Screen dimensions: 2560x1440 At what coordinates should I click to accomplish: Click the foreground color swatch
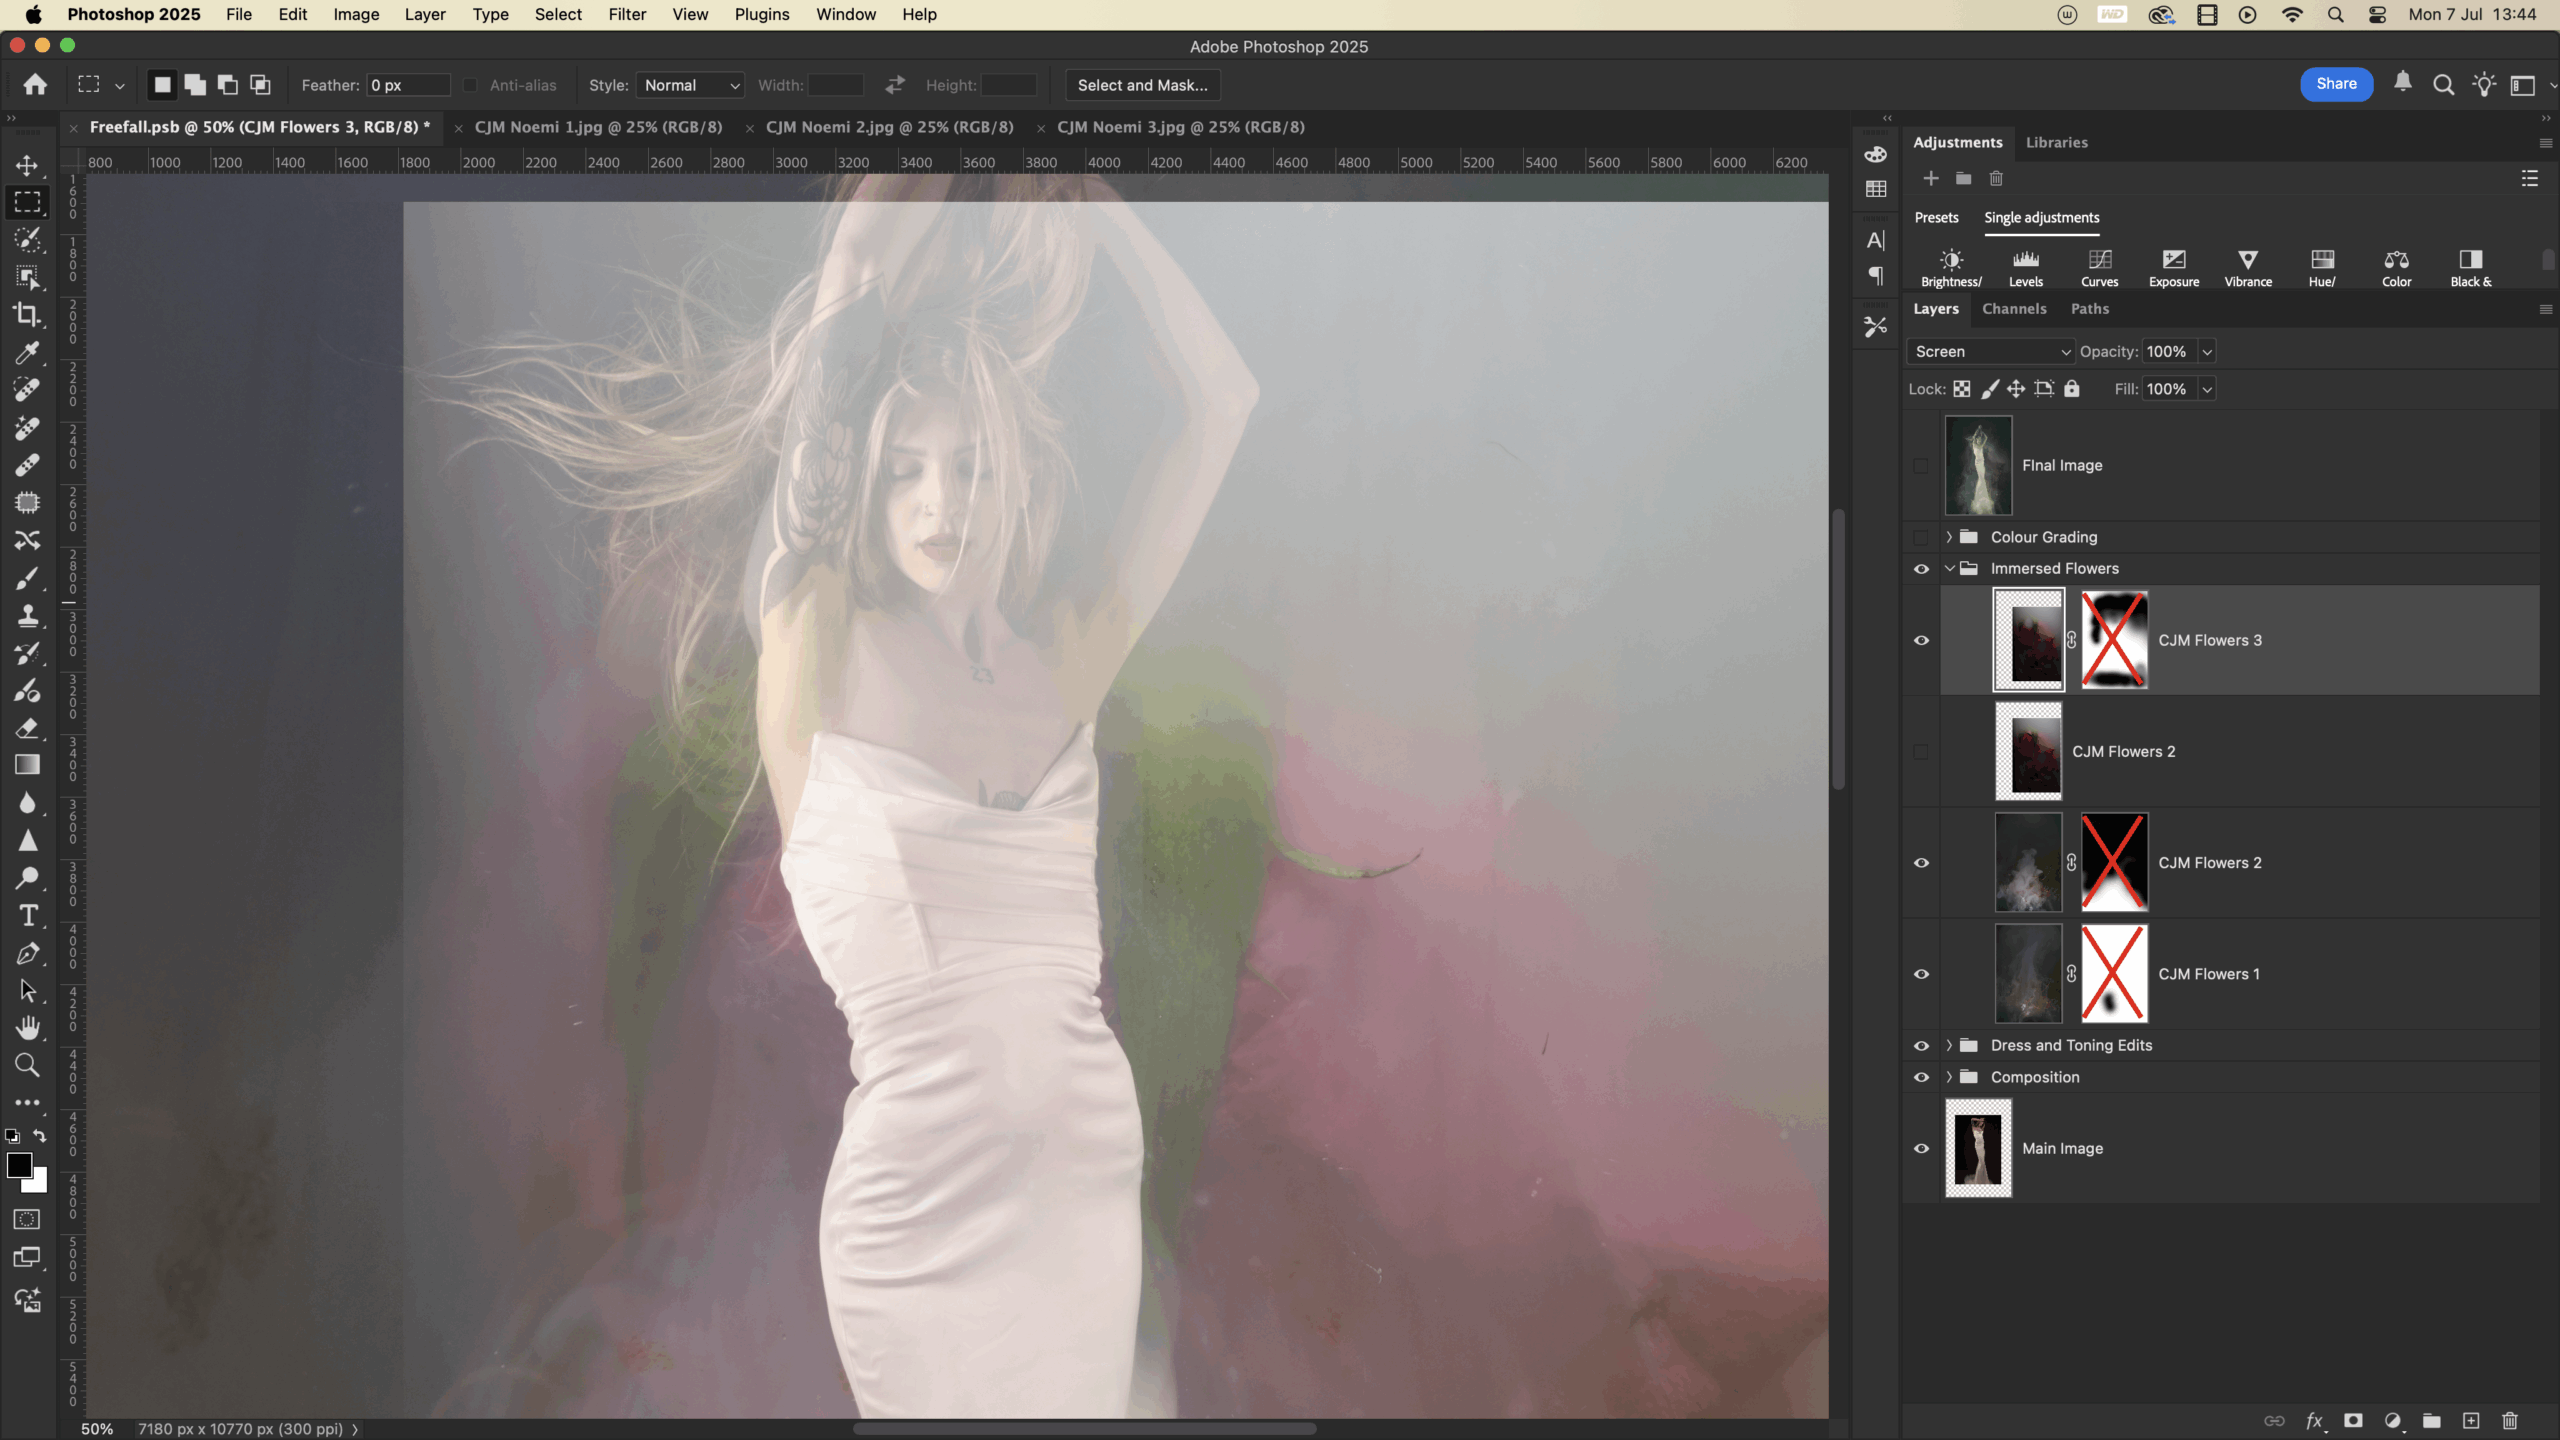coord(19,1165)
